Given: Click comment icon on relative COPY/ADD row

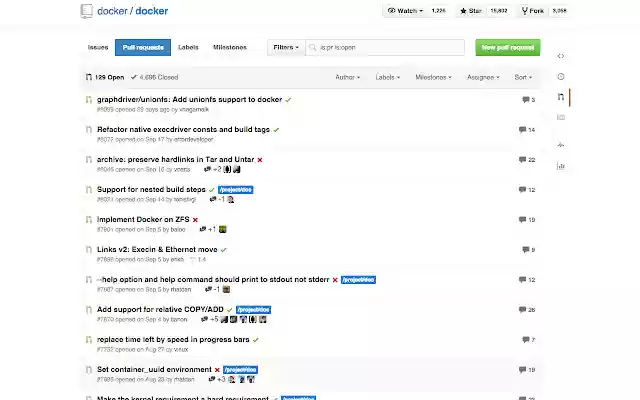Looking at the screenshot, I should tap(522, 310).
